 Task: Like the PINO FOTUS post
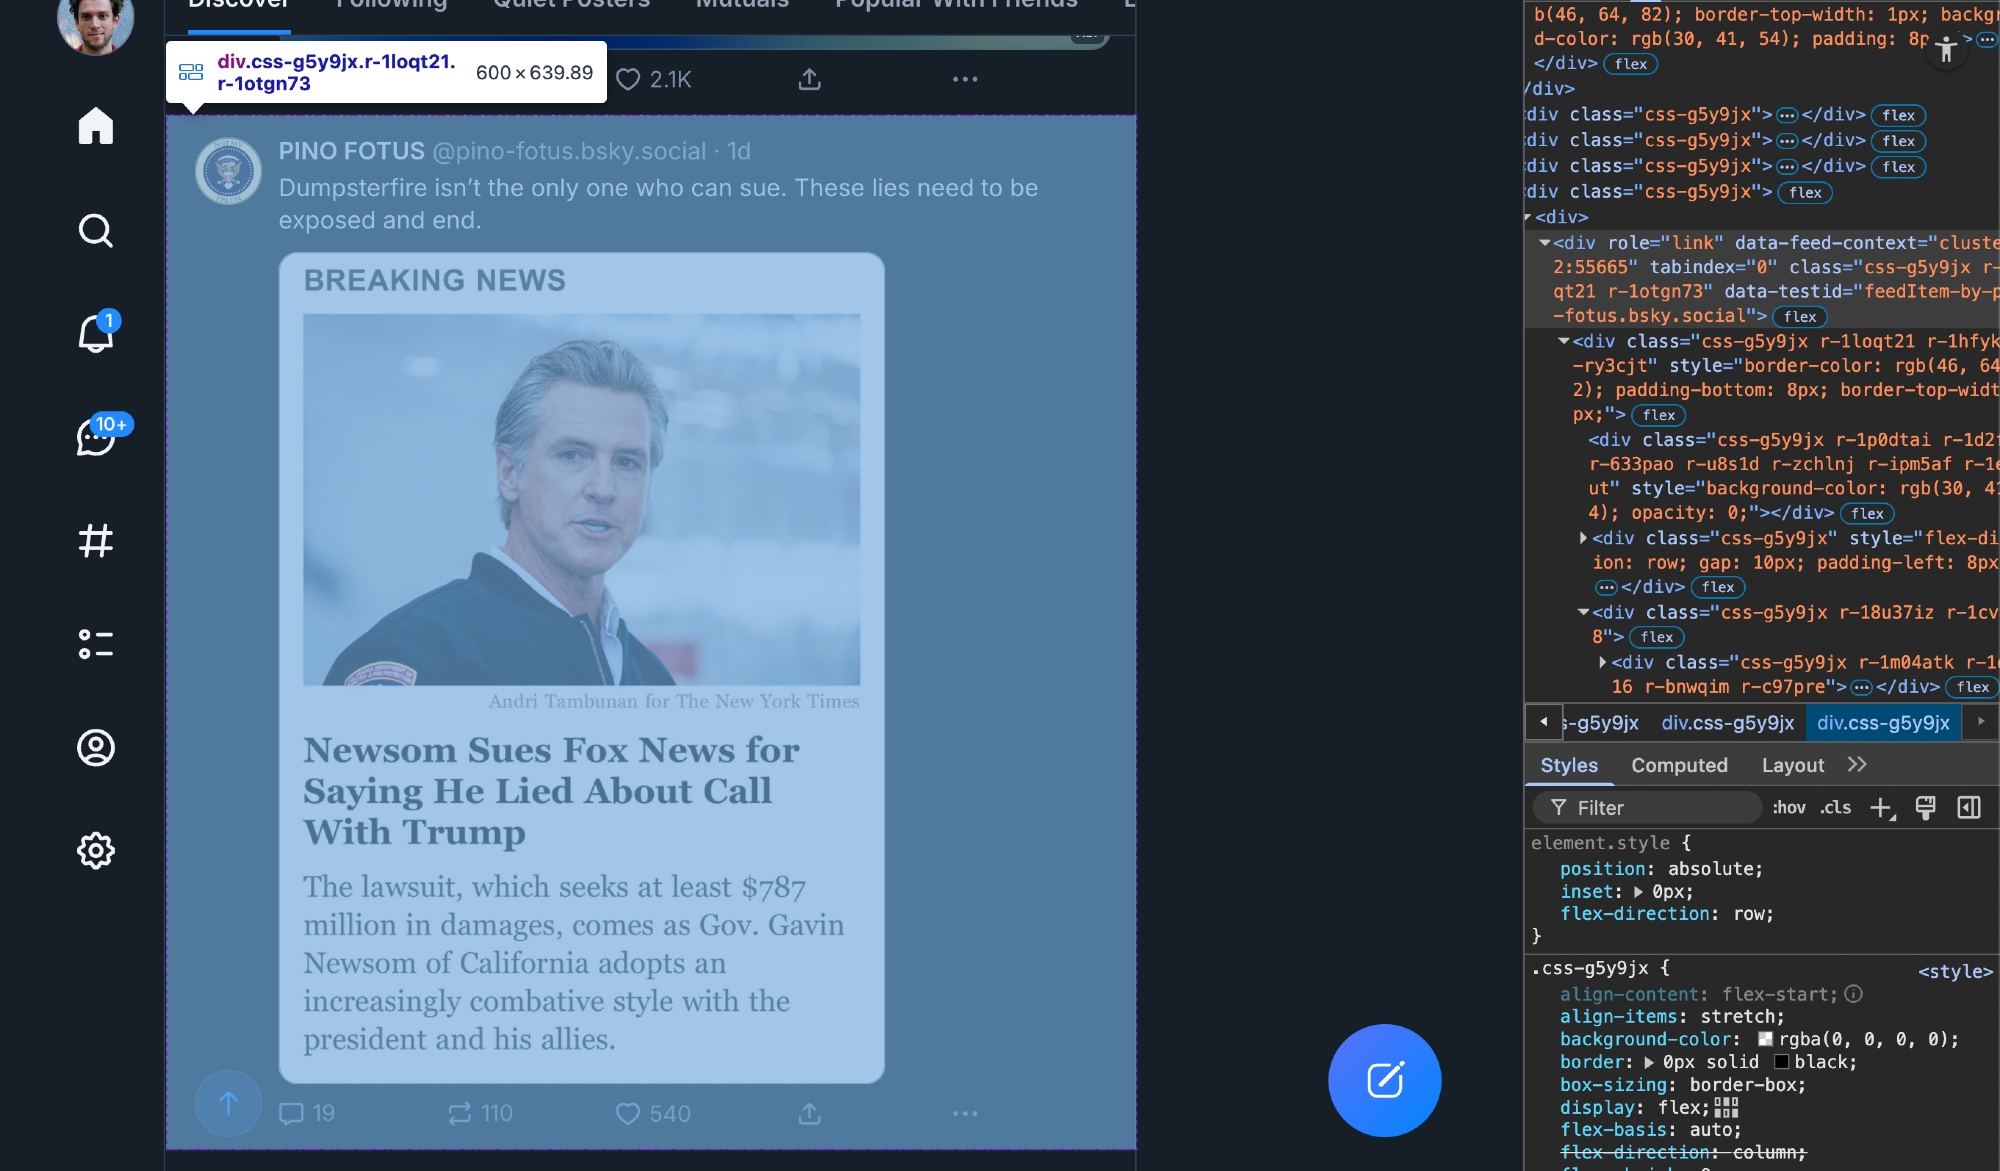[x=628, y=1113]
